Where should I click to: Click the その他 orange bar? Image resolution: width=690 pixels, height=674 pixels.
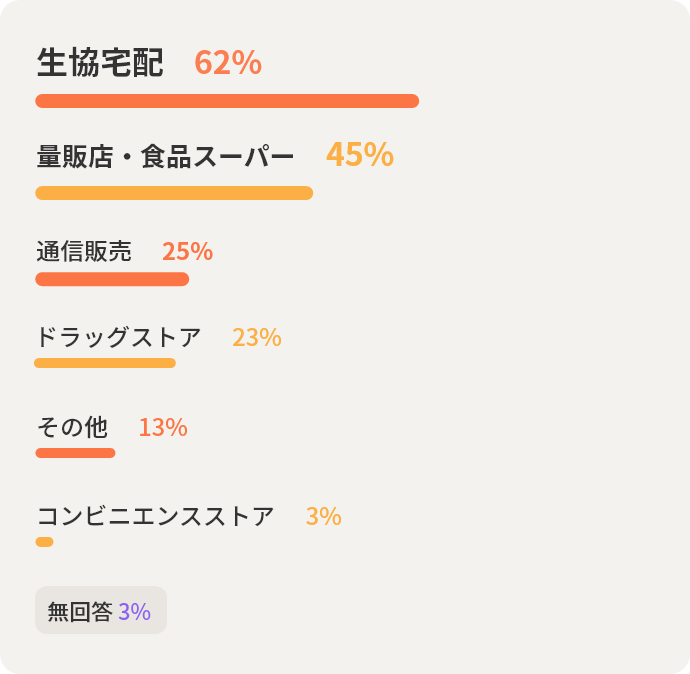pyautogui.click(x=75, y=453)
